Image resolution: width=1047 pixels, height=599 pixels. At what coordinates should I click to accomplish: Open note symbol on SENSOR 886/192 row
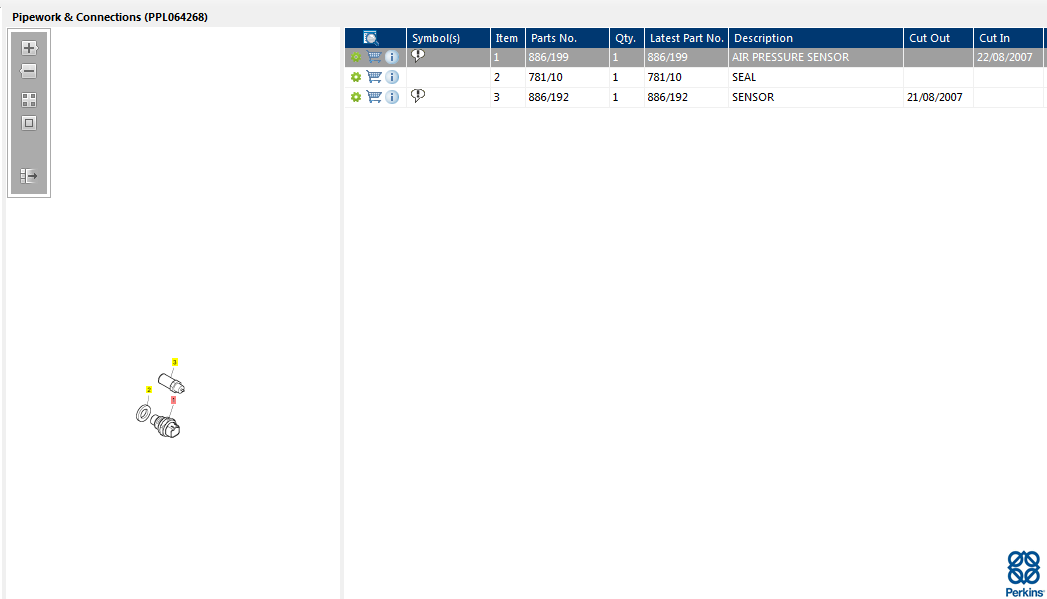click(x=418, y=96)
